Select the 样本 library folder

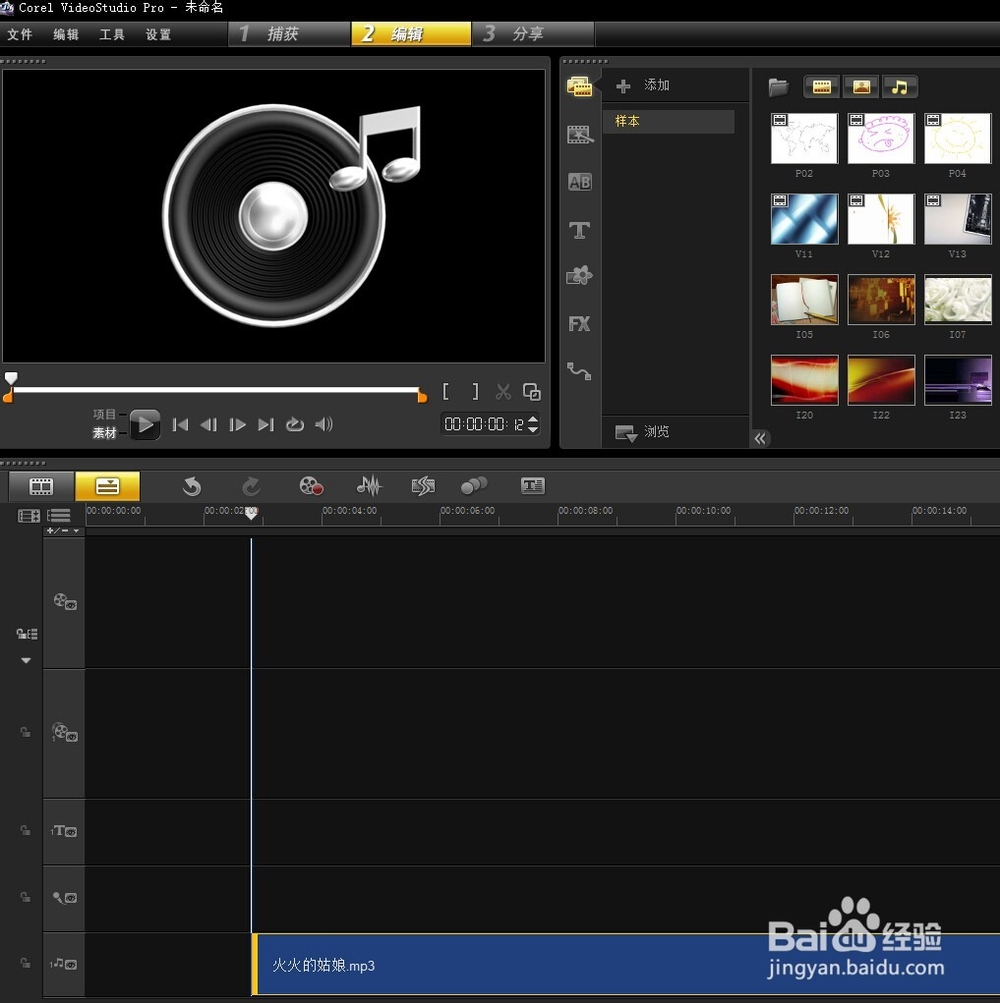click(x=668, y=121)
